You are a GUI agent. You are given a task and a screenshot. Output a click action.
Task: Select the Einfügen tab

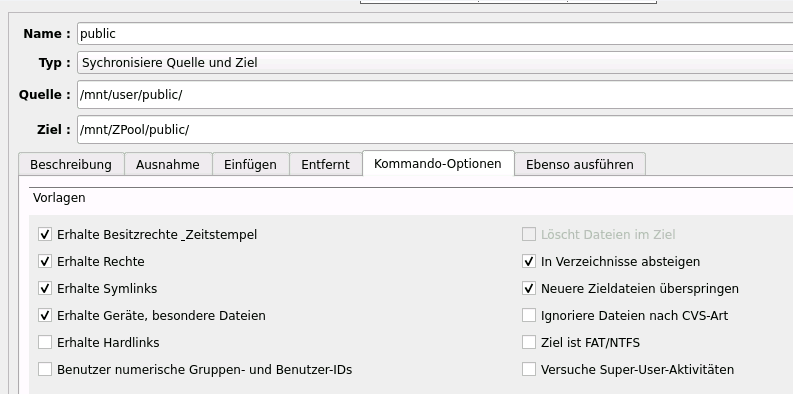250,164
